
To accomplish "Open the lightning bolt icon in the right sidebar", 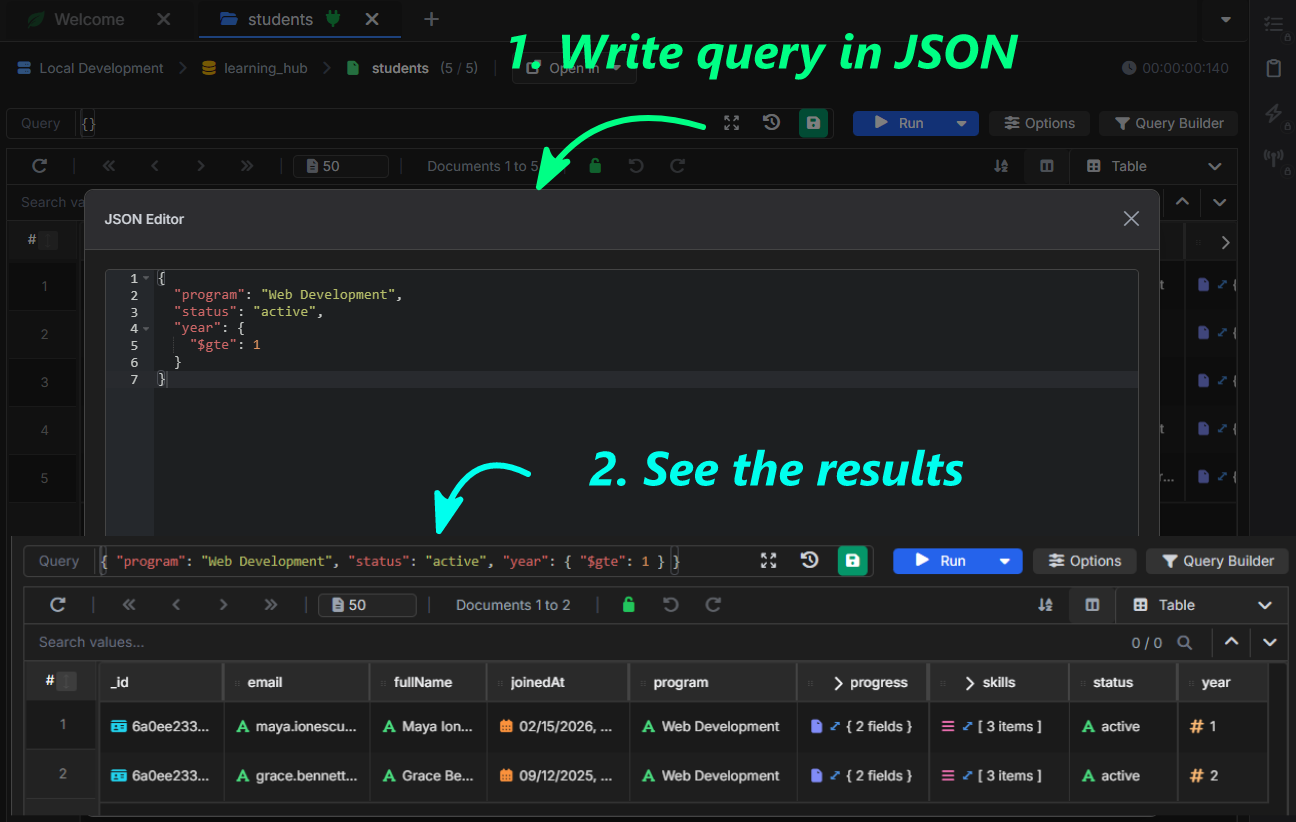I will coord(1273,113).
